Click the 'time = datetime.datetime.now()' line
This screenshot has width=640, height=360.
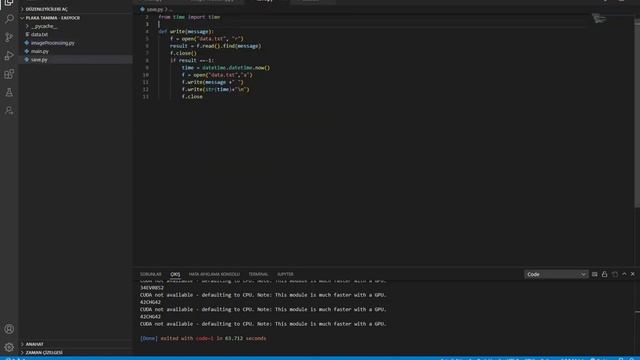[x=226, y=68]
